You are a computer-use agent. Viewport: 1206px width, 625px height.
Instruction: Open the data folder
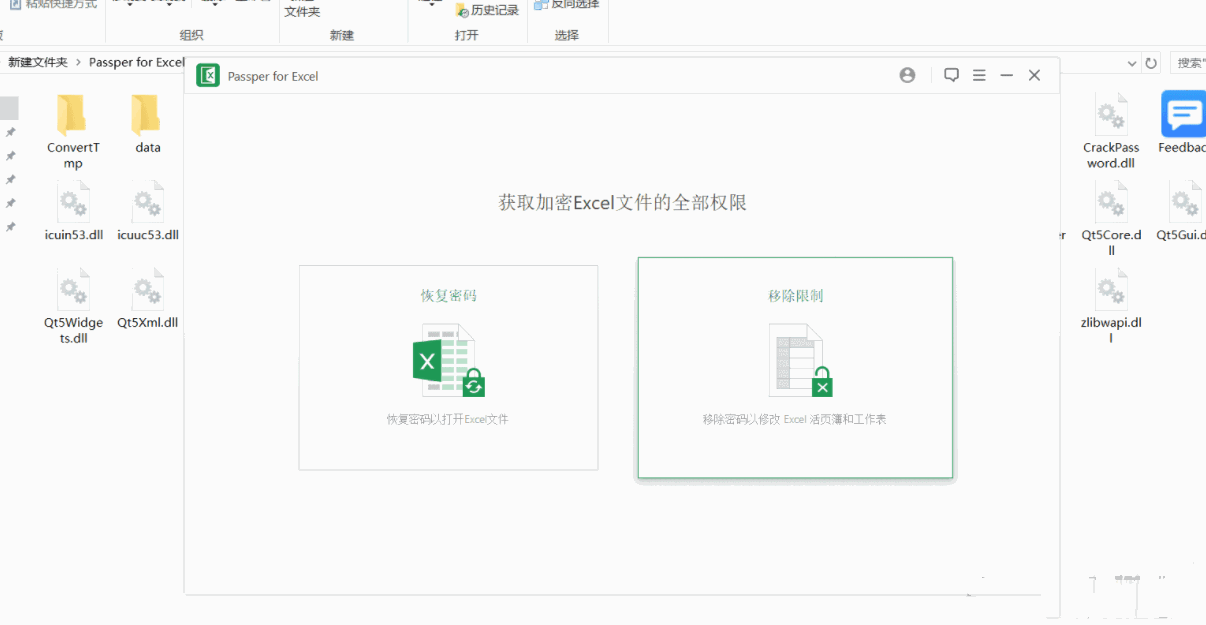click(x=147, y=116)
